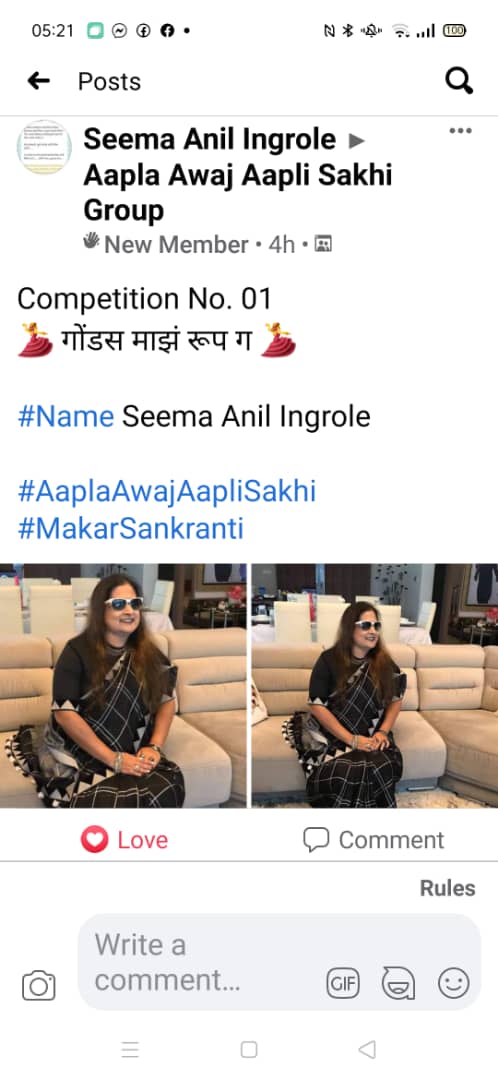Screen dimensions: 498x1080
Task: Open the sticker picker icon
Action: [399, 984]
